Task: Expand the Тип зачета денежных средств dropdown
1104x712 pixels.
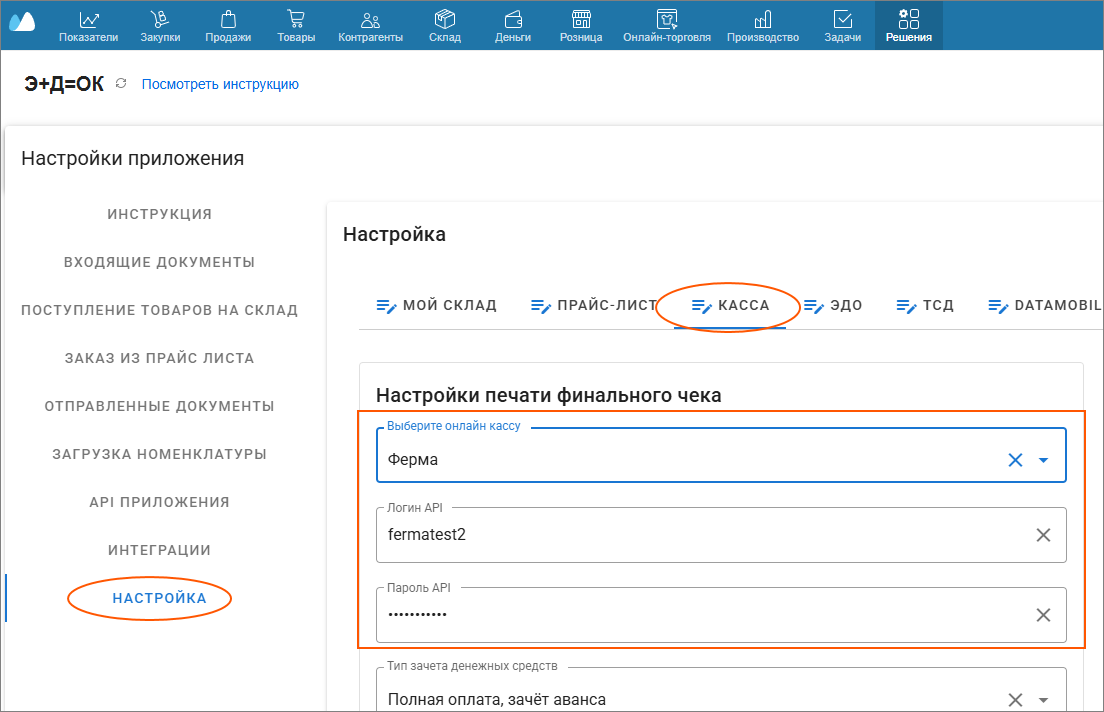Action: 1044,700
